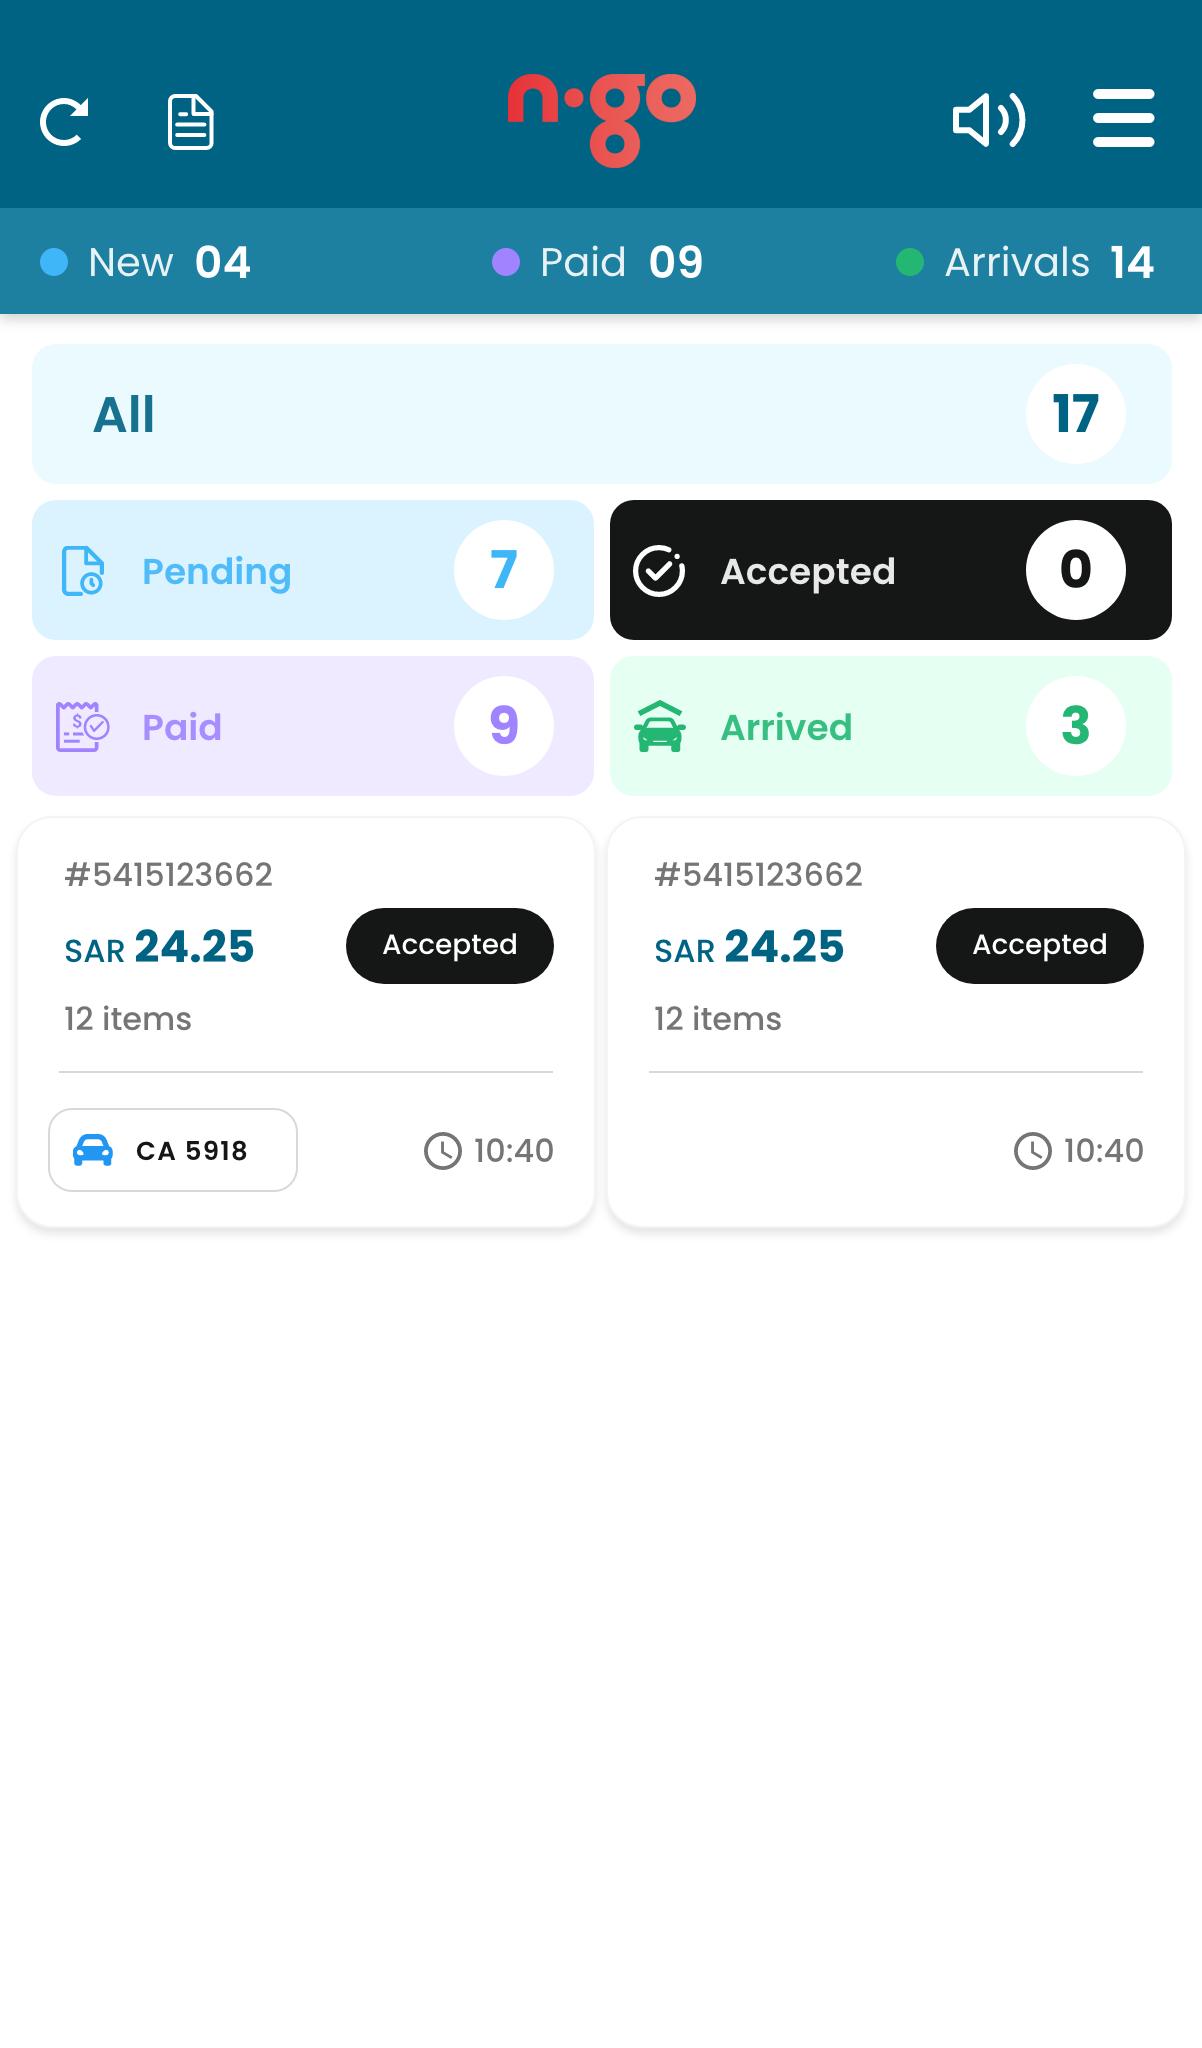This screenshot has height=2048, width=1202.
Task: Click the clock icon on second order card
Action: click(1033, 1151)
